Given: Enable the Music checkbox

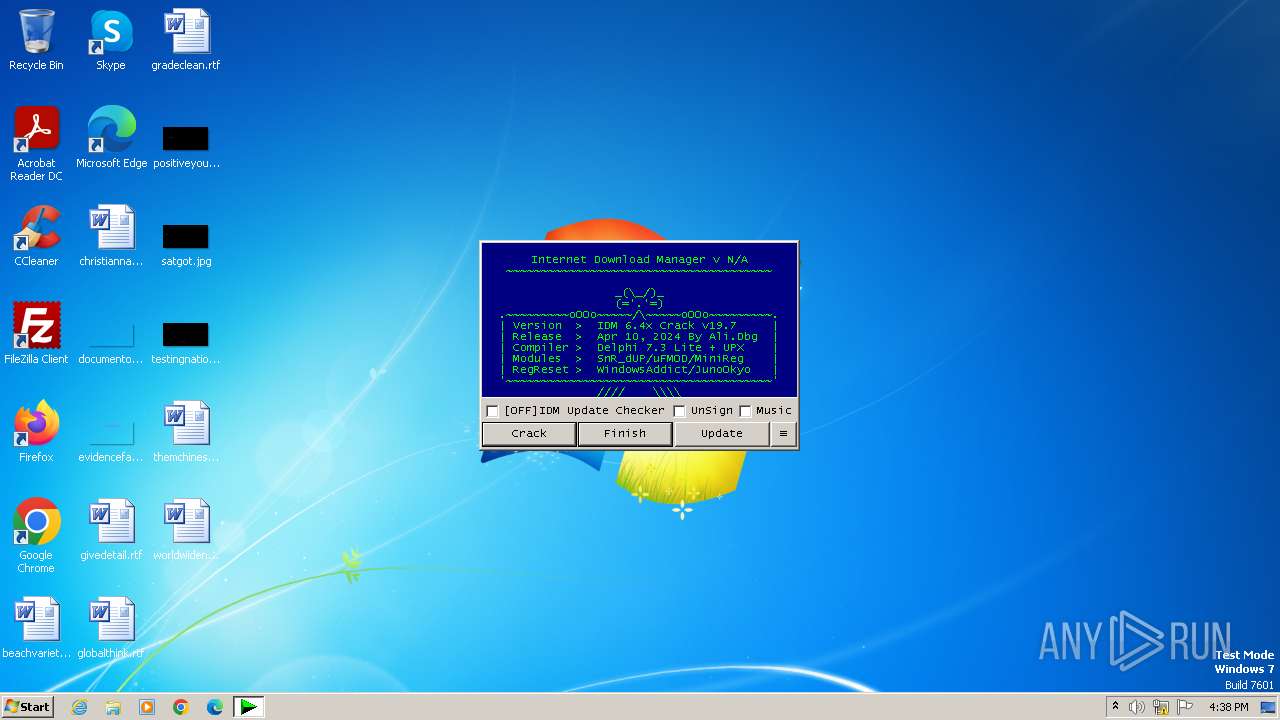Looking at the screenshot, I should pos(745,411).
